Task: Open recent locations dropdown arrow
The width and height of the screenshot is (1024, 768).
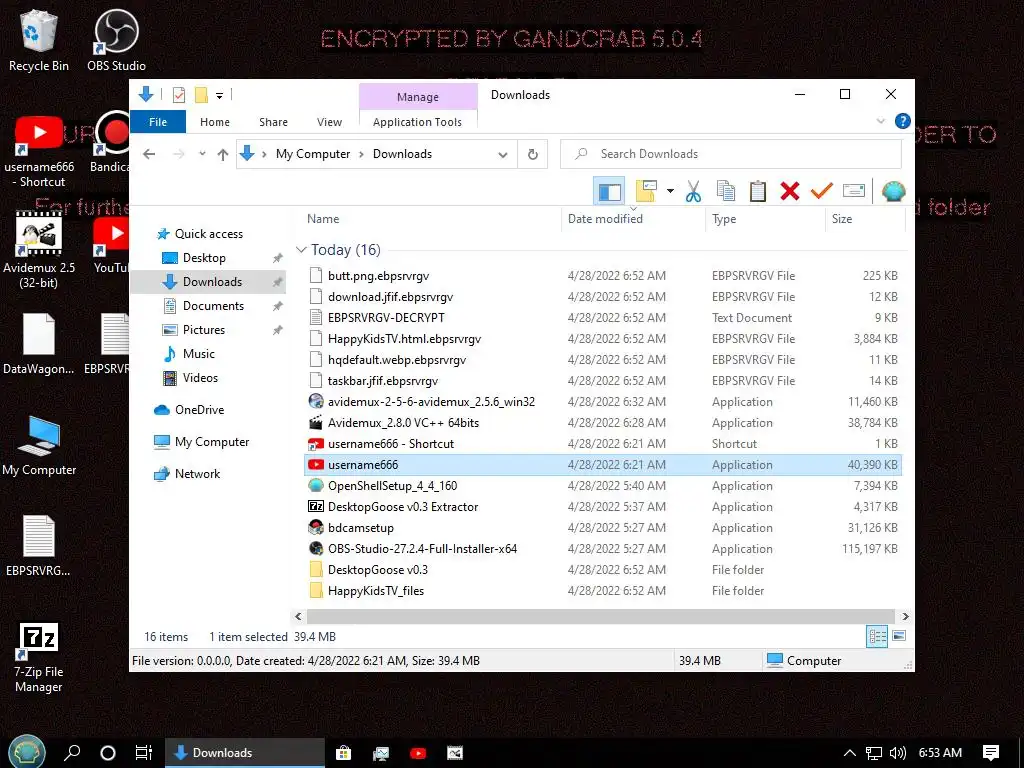Action: coord(202,154)
